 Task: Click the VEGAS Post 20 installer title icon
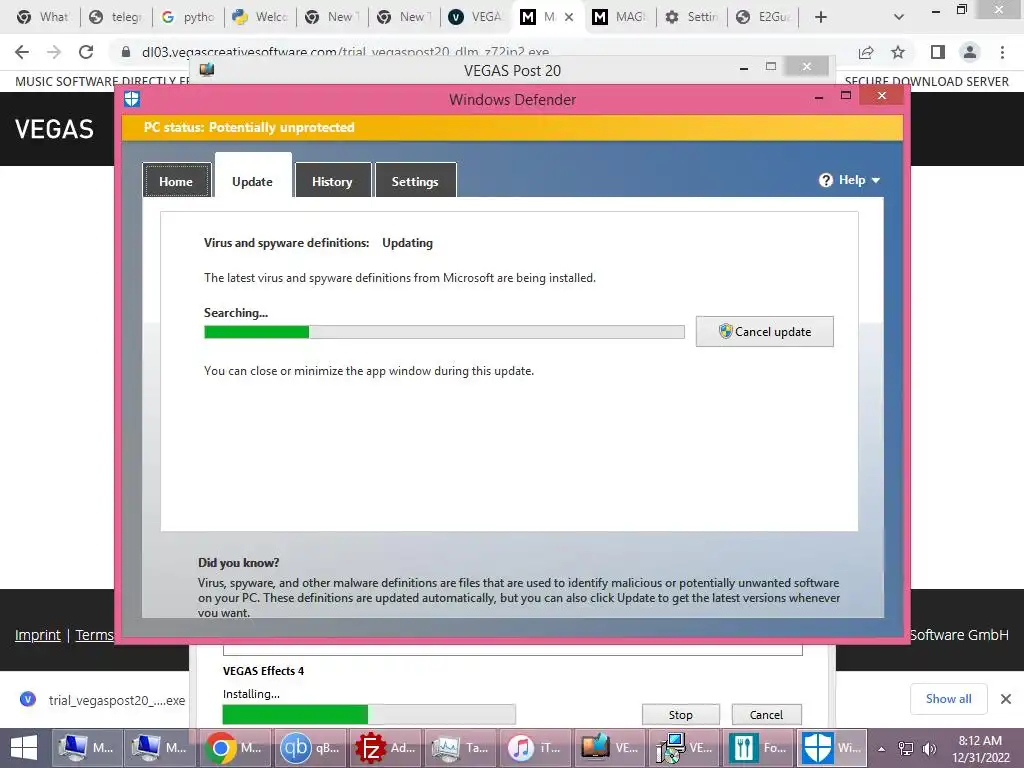click(207, 69)
